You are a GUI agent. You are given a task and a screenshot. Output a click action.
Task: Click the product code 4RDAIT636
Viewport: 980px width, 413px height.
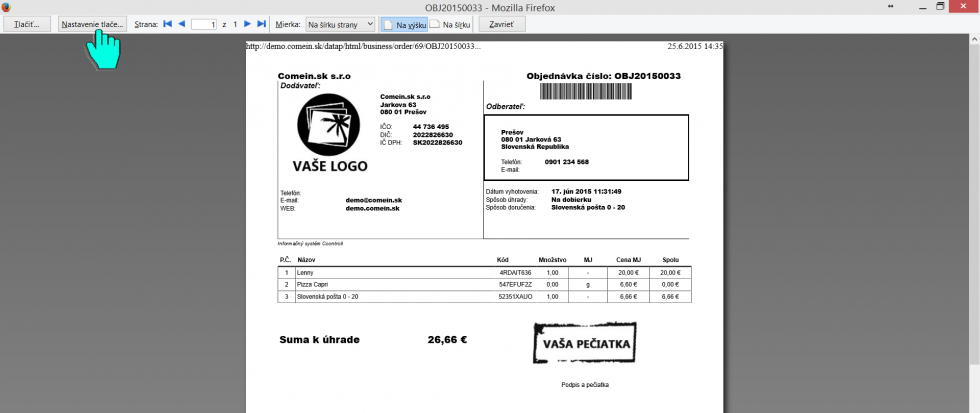[515, 273]
